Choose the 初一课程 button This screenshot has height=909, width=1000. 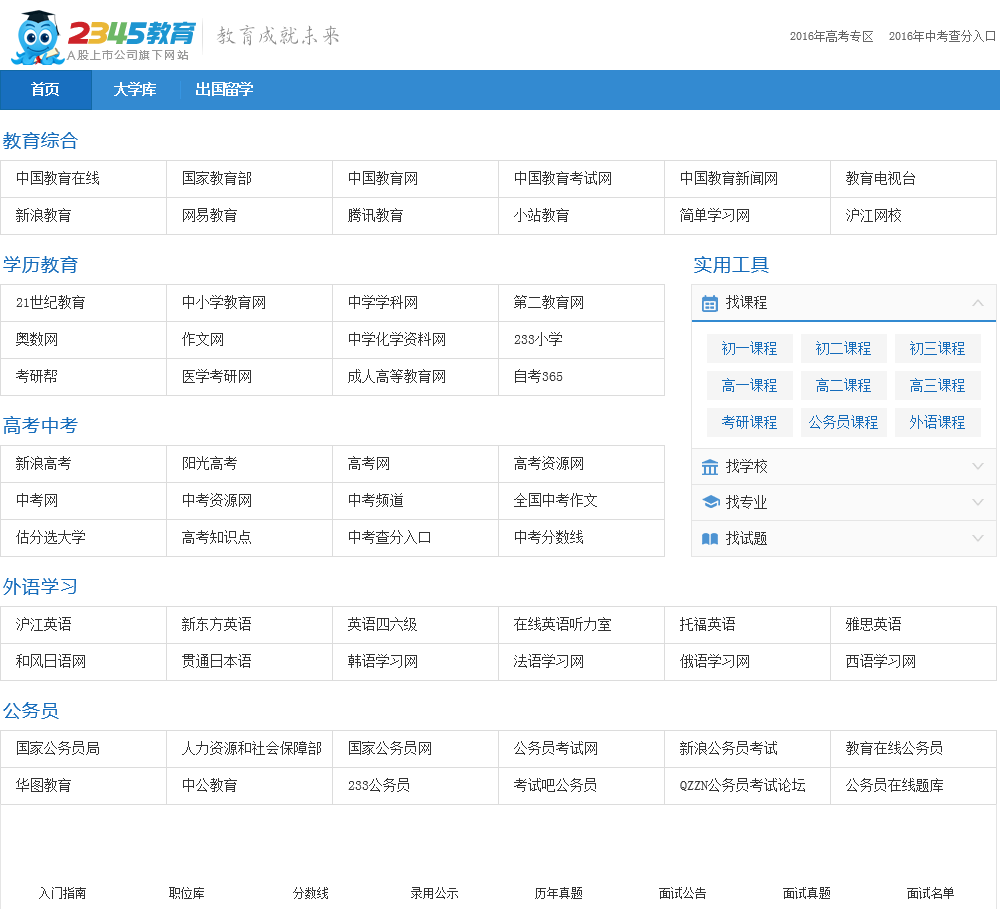749,349
